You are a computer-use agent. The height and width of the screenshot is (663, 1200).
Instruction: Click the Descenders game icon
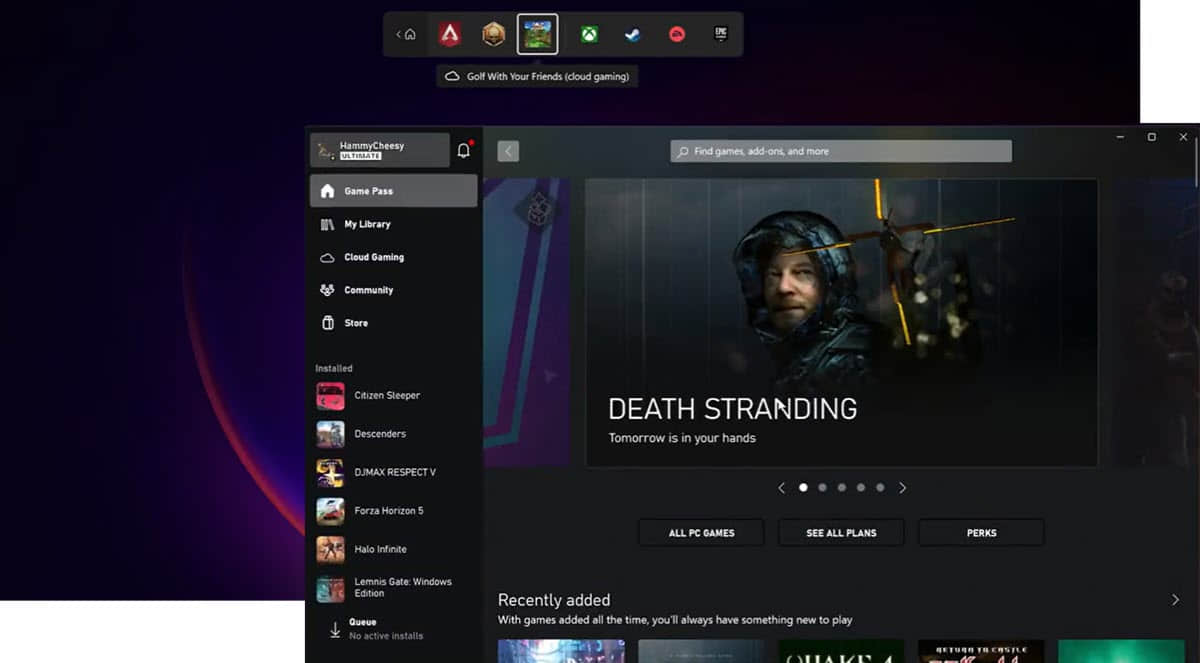click(x=330, y=434)
